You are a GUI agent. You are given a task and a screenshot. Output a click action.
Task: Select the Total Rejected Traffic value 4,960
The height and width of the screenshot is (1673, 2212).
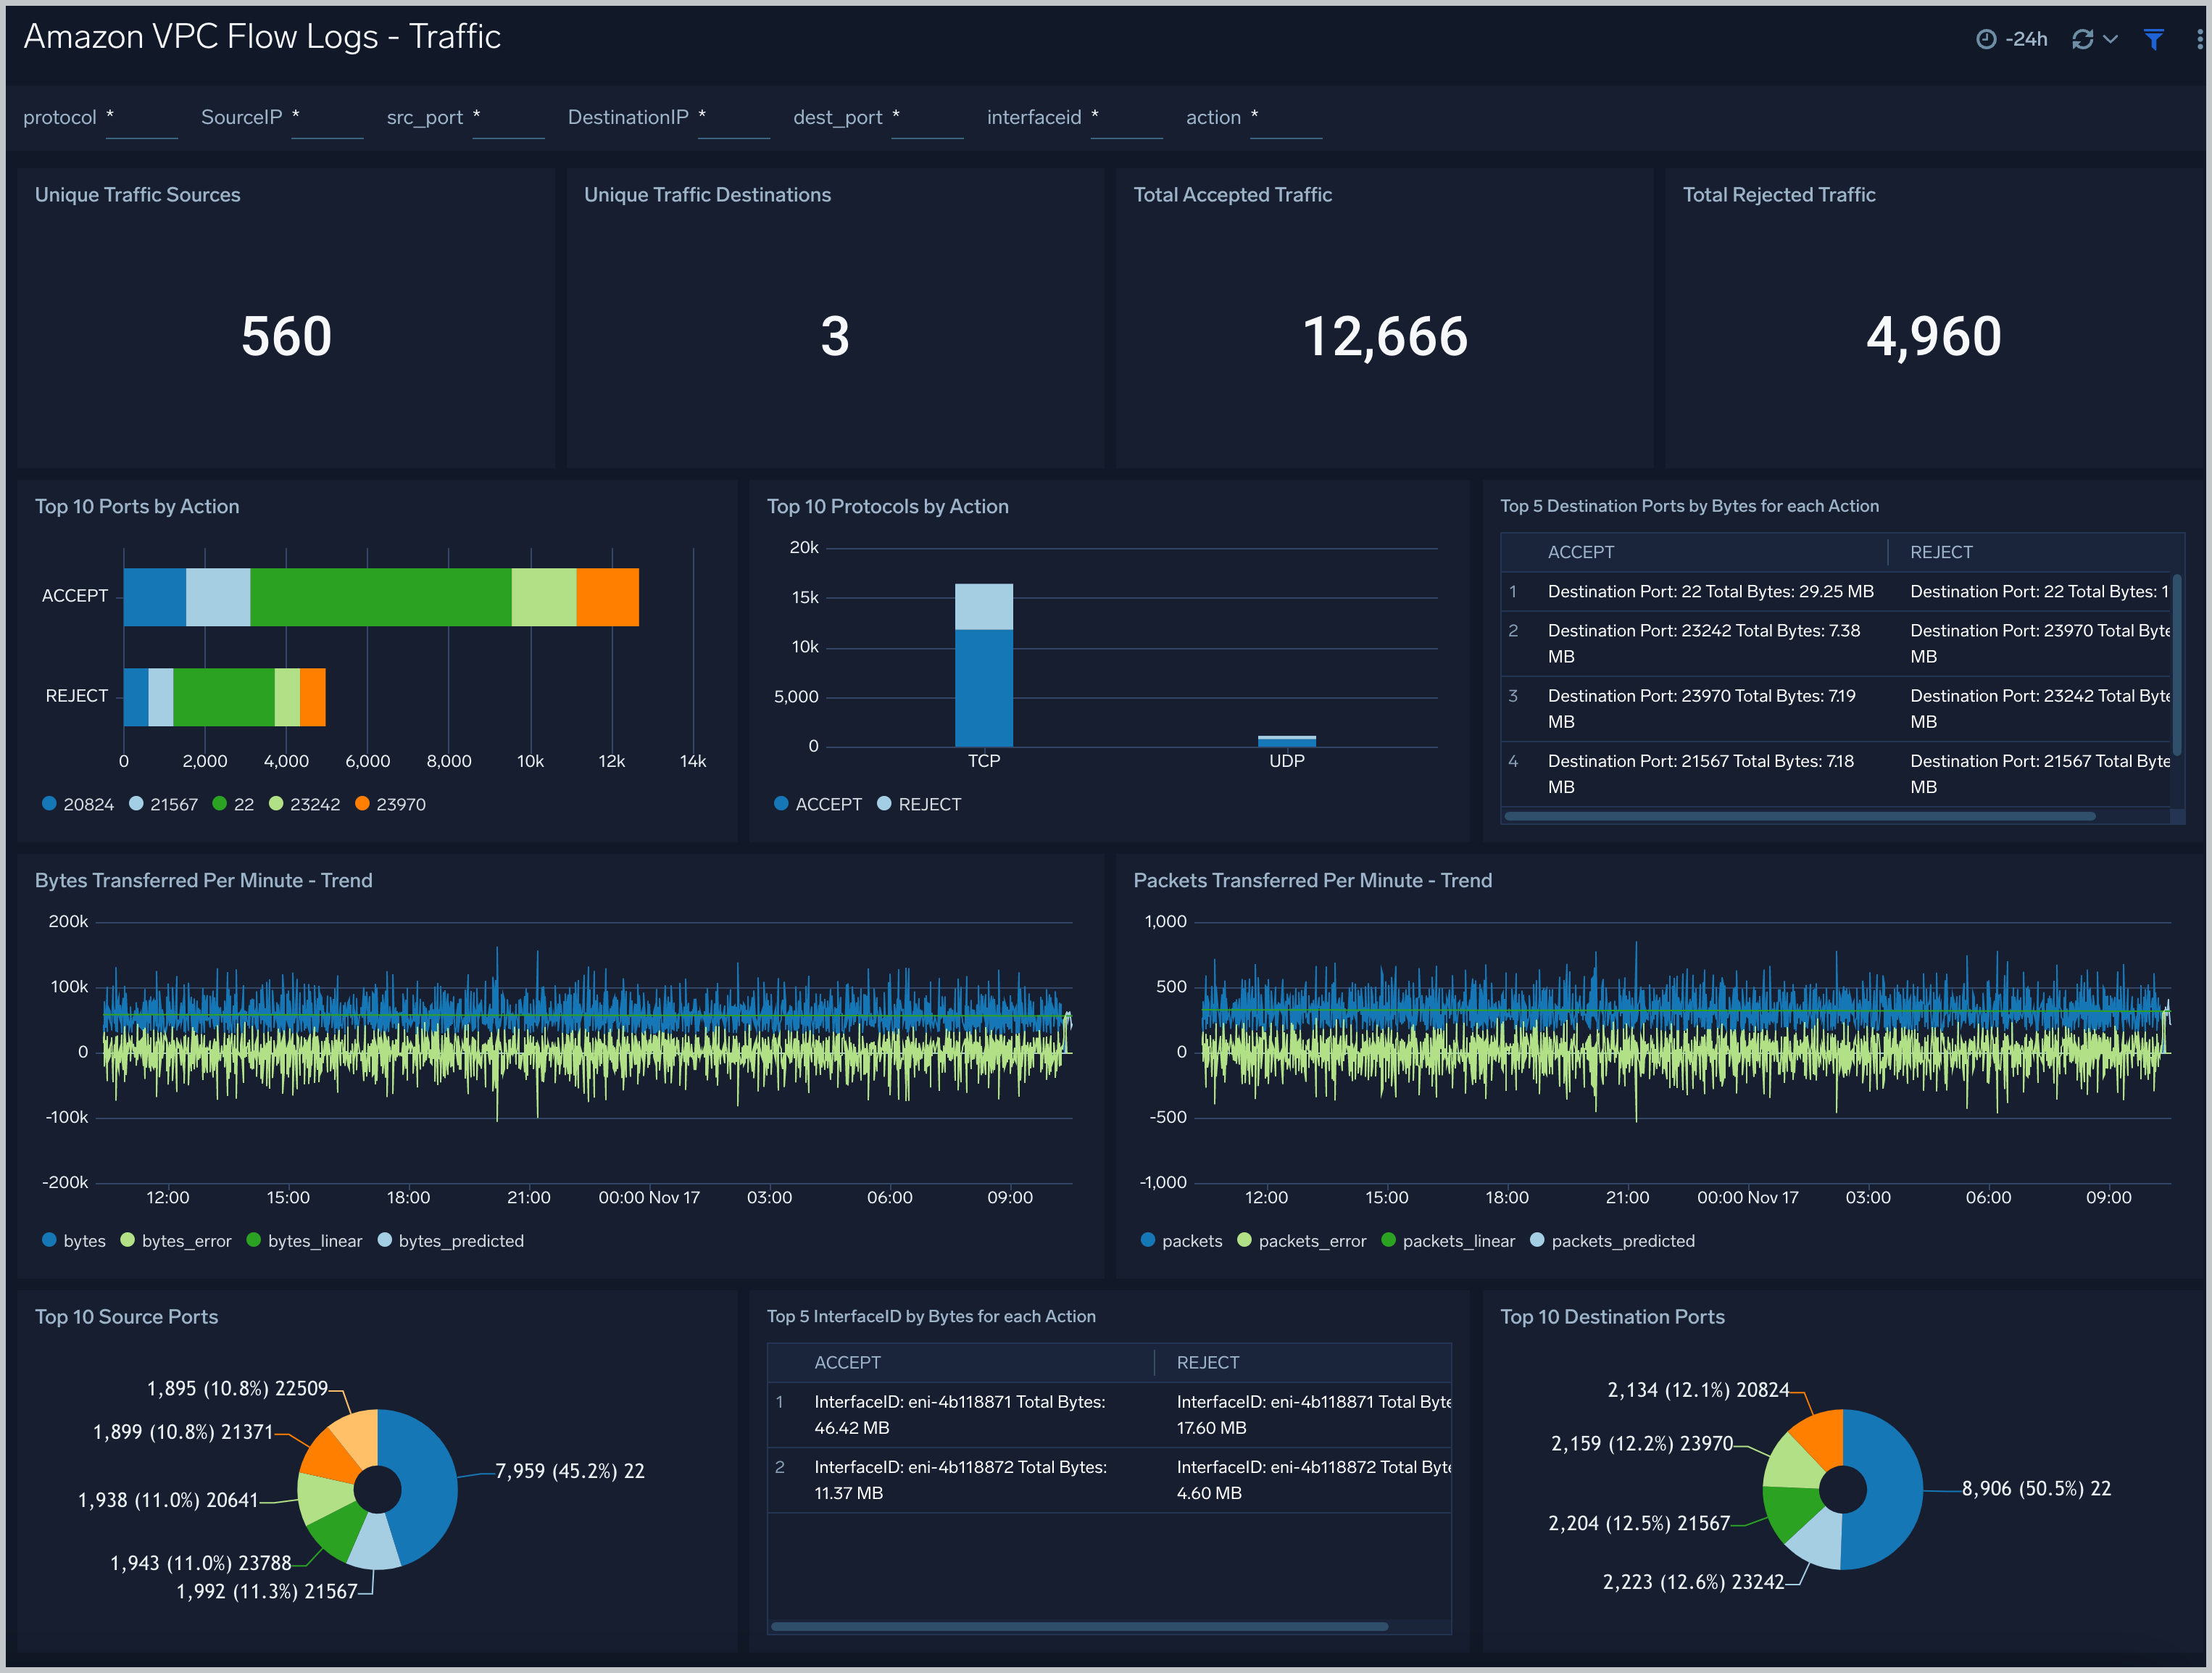point(1934,336)
